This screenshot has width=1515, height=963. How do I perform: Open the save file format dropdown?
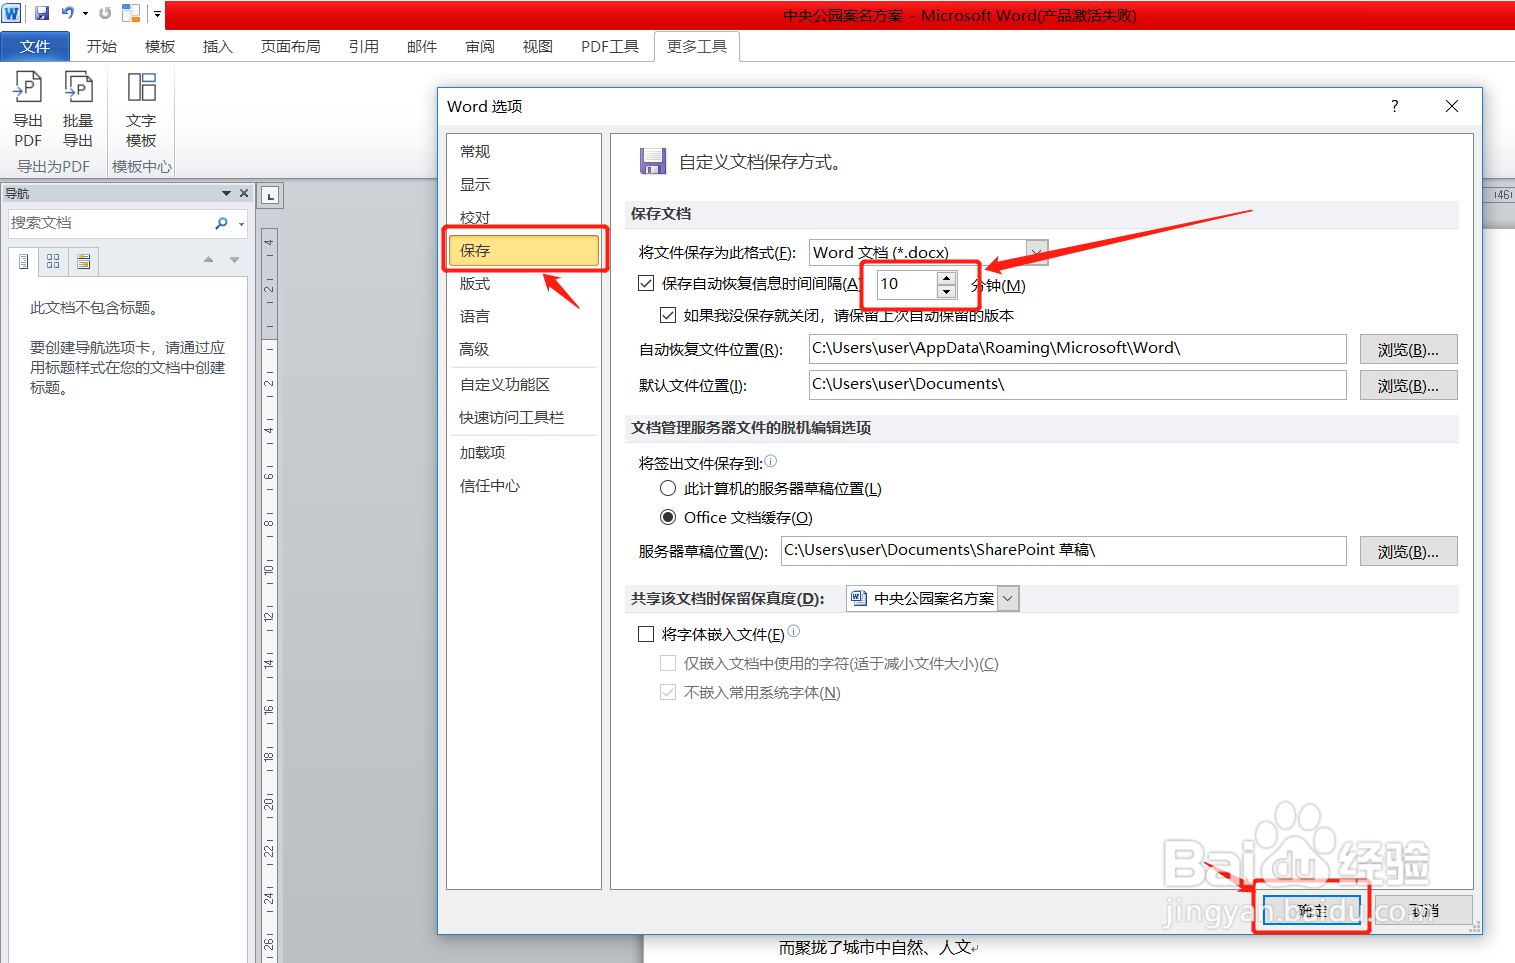point(1037,252)
